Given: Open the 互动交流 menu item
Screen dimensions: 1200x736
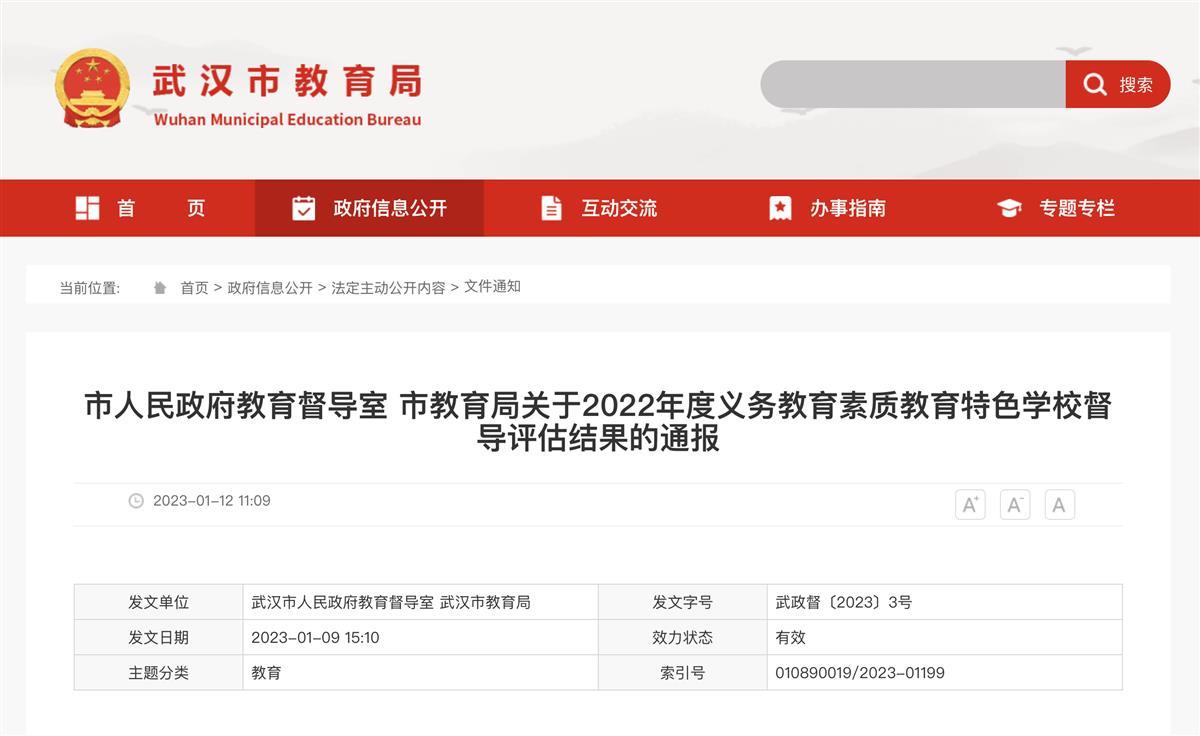Looking at the screenshot, I should tap(619, 208).
